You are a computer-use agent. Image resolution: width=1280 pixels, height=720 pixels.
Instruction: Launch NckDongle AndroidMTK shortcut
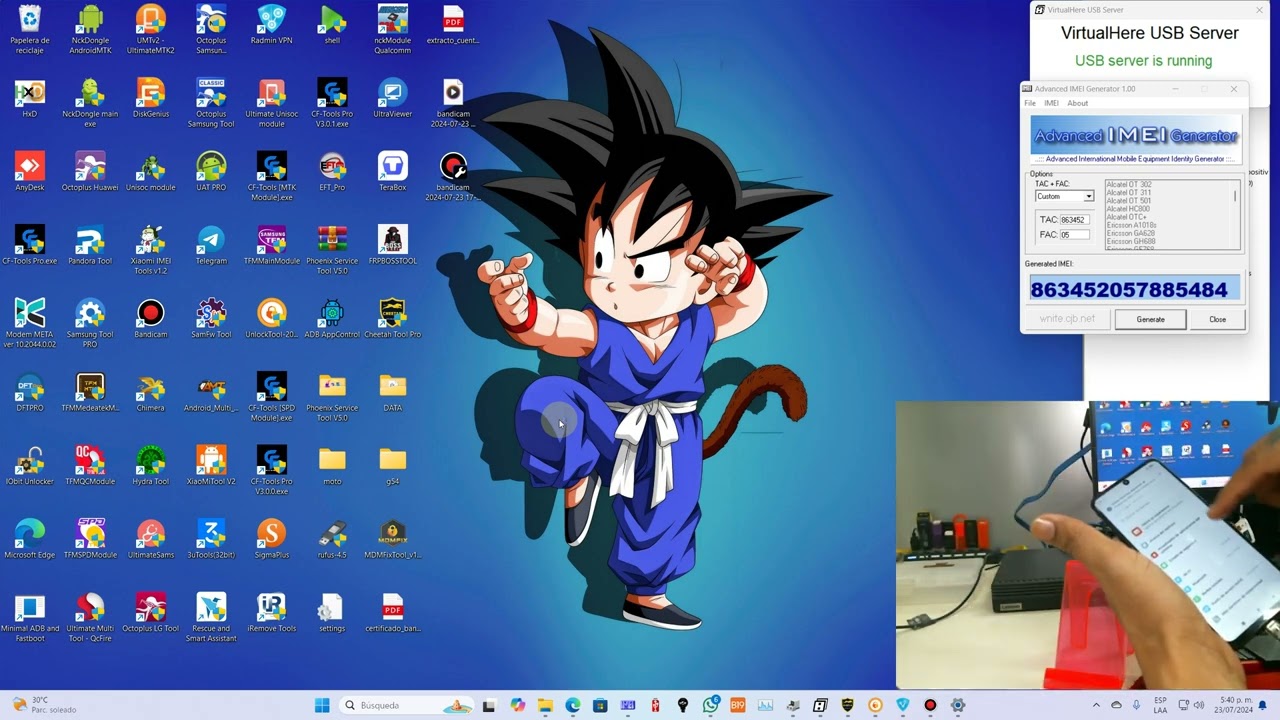[x=90, y=28]
